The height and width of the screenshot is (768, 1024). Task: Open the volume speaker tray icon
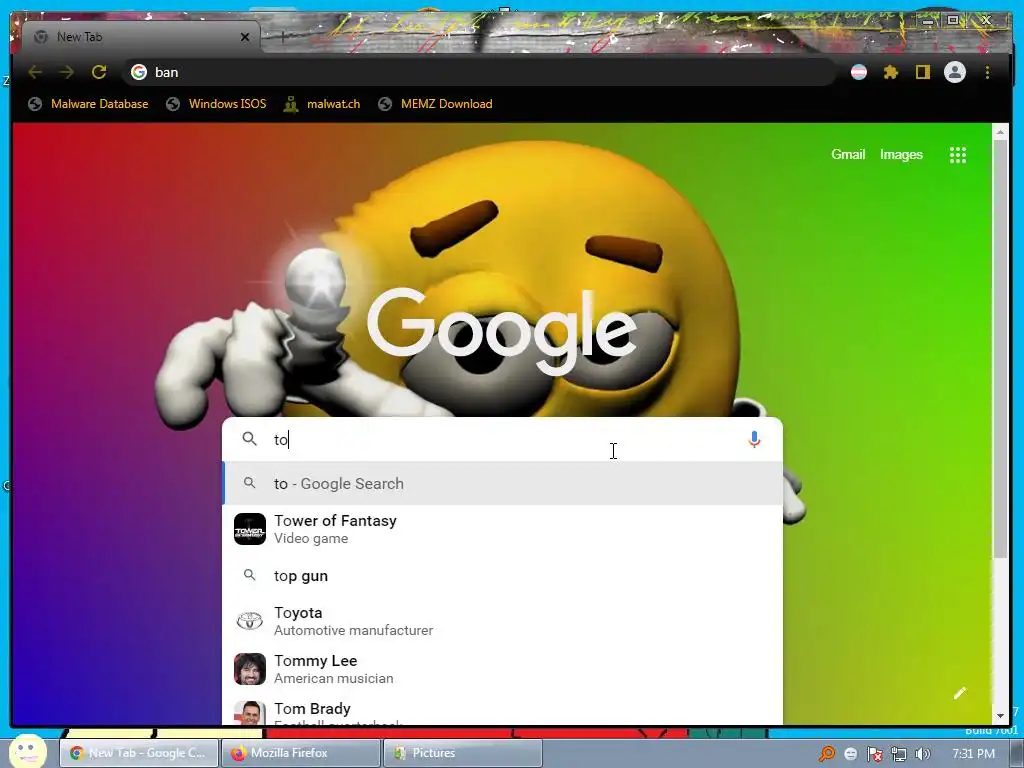[x=923, y=754]
